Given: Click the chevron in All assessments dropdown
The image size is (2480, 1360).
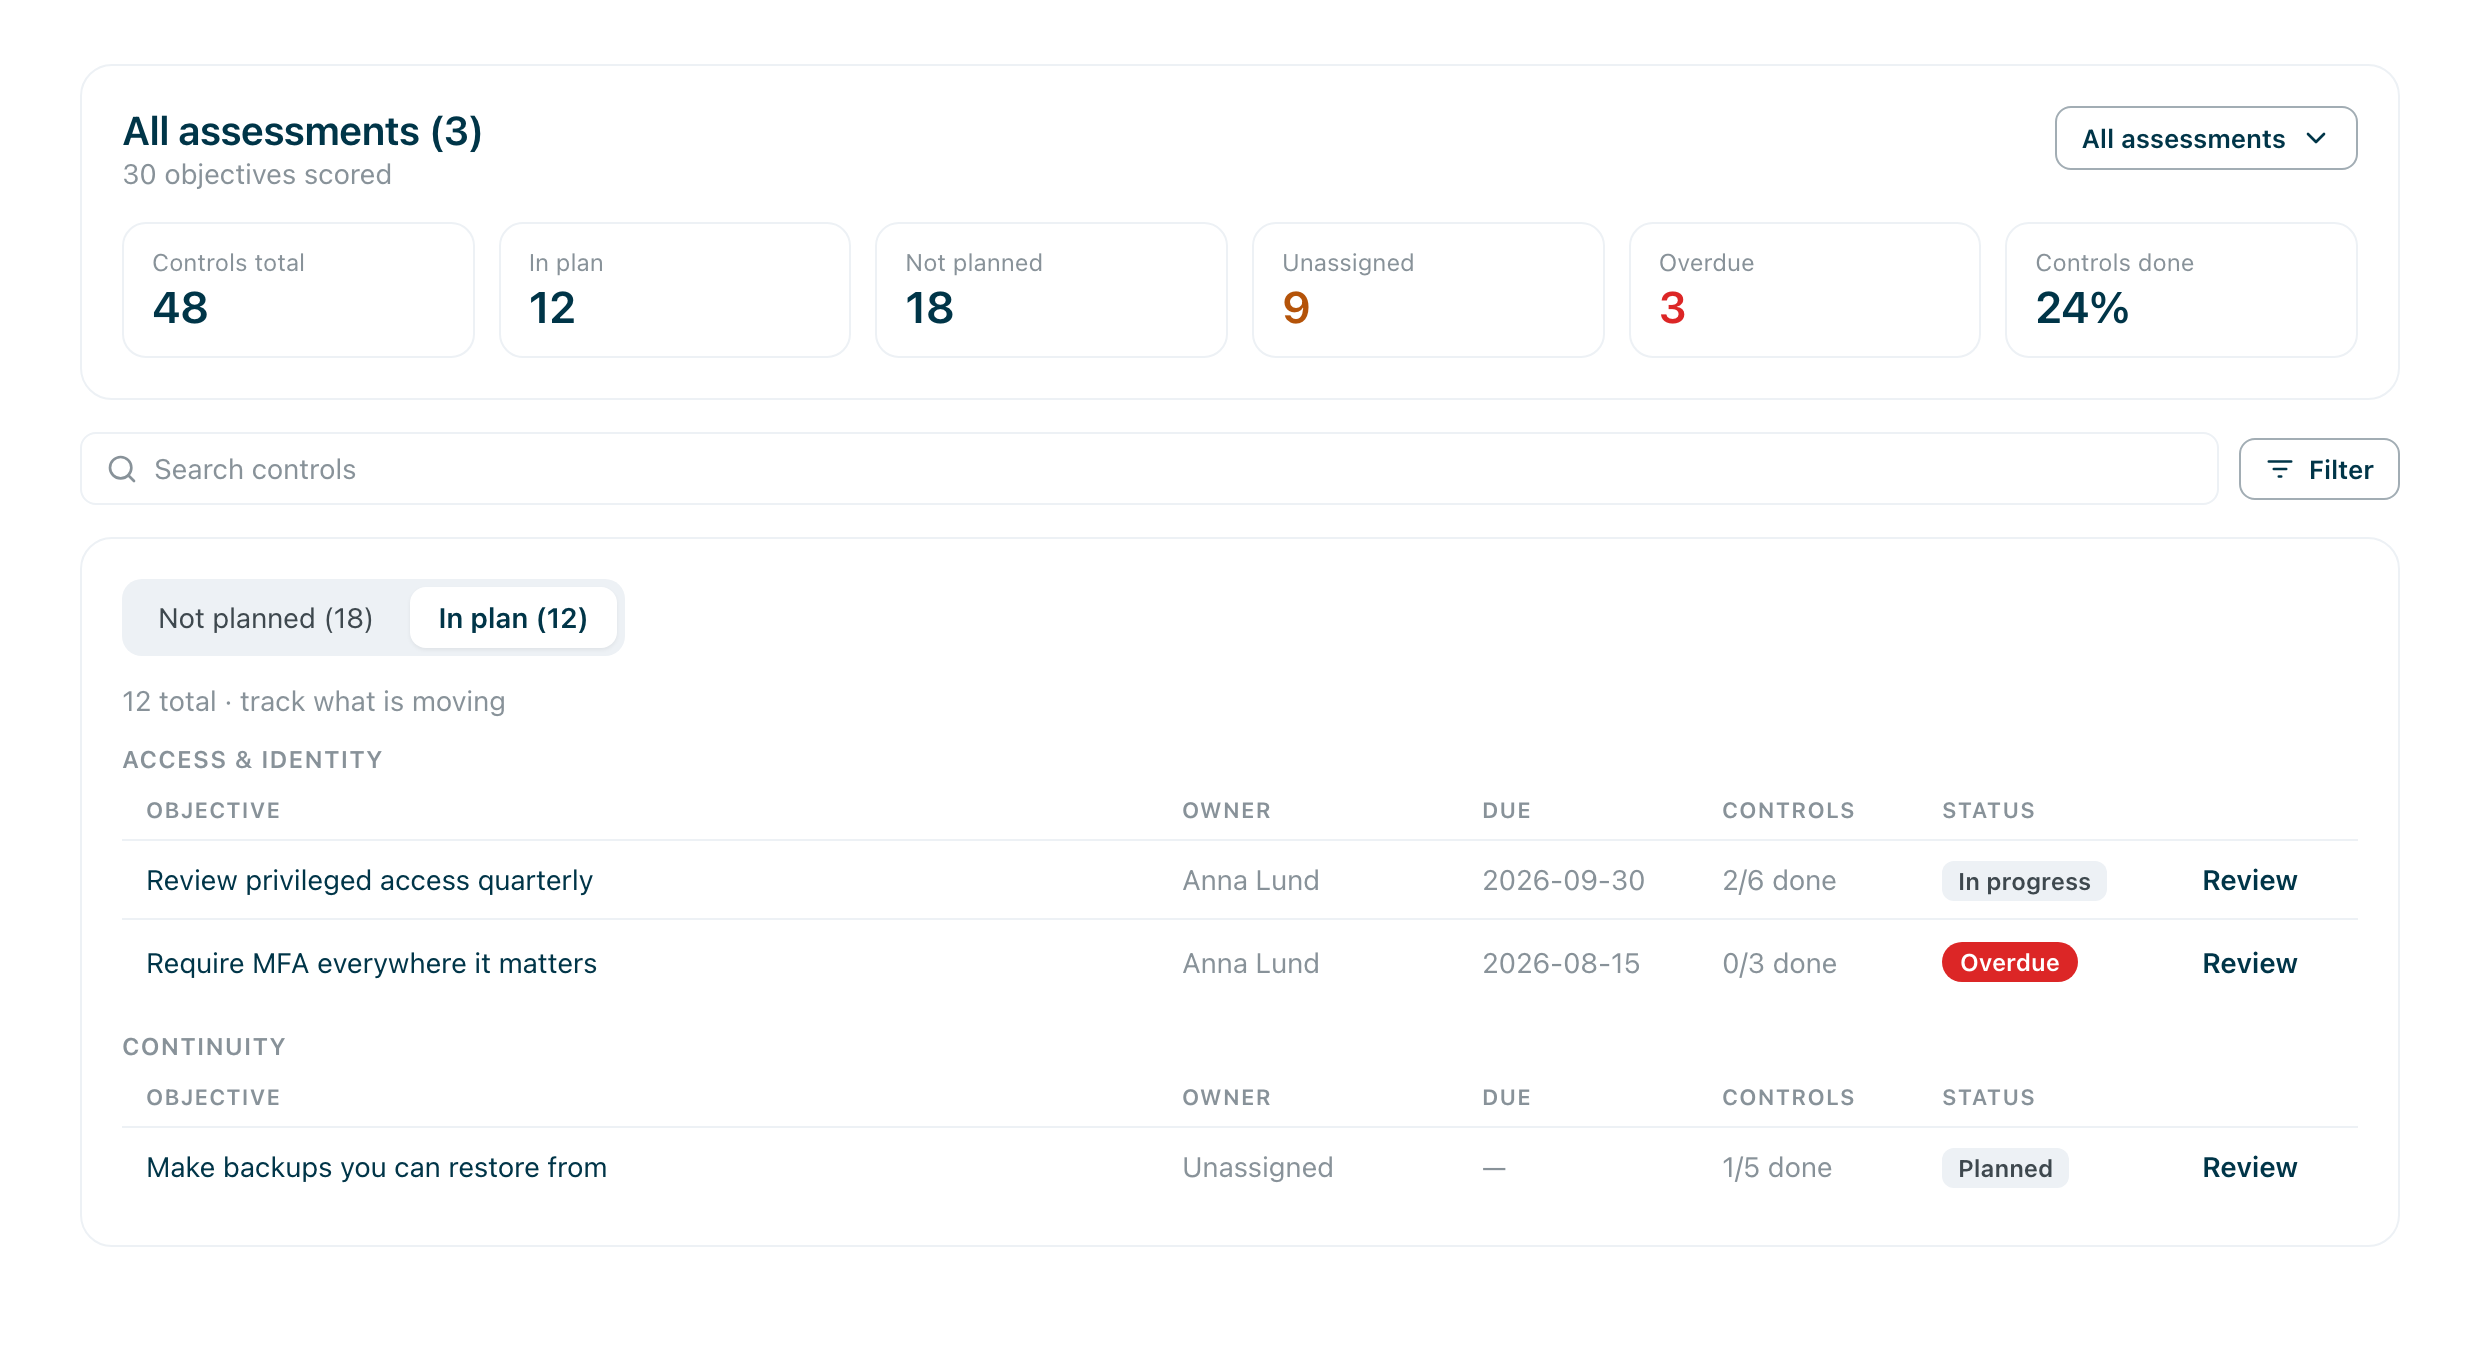Looking at the screenshot, I should [x=2316, y=138].
